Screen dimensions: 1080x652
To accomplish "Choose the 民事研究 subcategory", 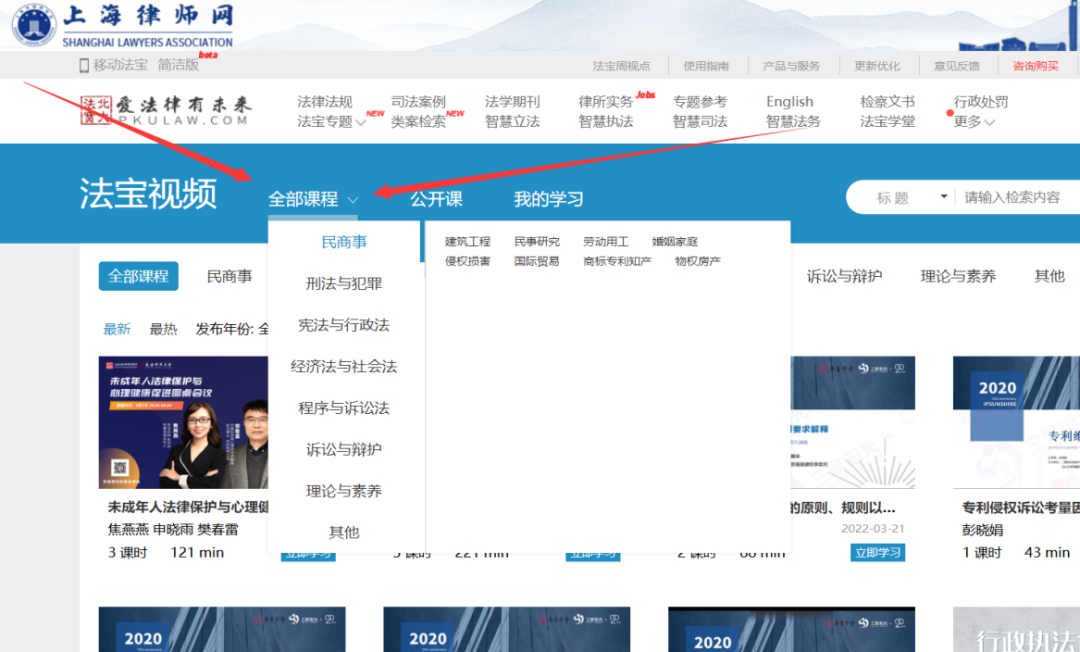I will point(537,242).
